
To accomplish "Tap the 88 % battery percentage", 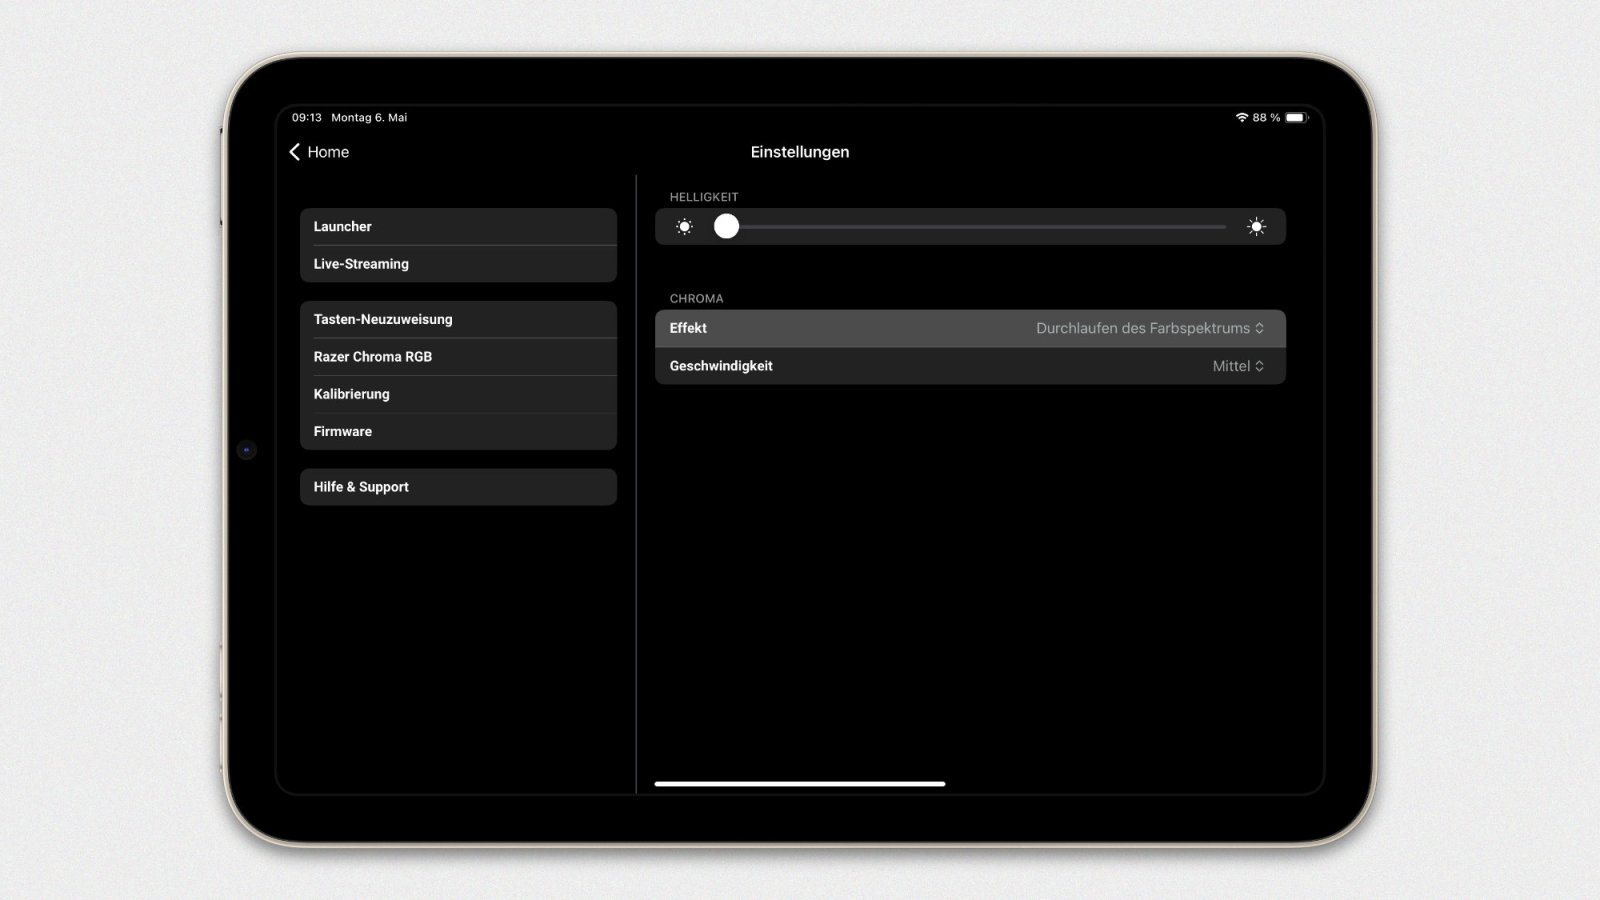I will click(x=1266, y=117).
